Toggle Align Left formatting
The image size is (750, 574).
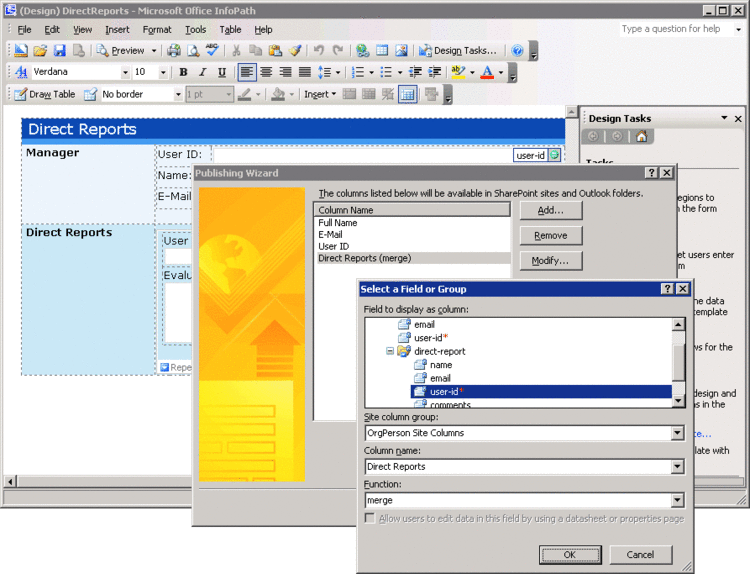click(247, 72)
